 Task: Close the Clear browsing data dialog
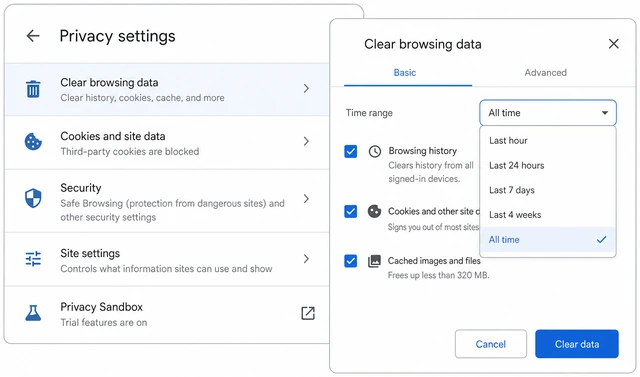613,44
